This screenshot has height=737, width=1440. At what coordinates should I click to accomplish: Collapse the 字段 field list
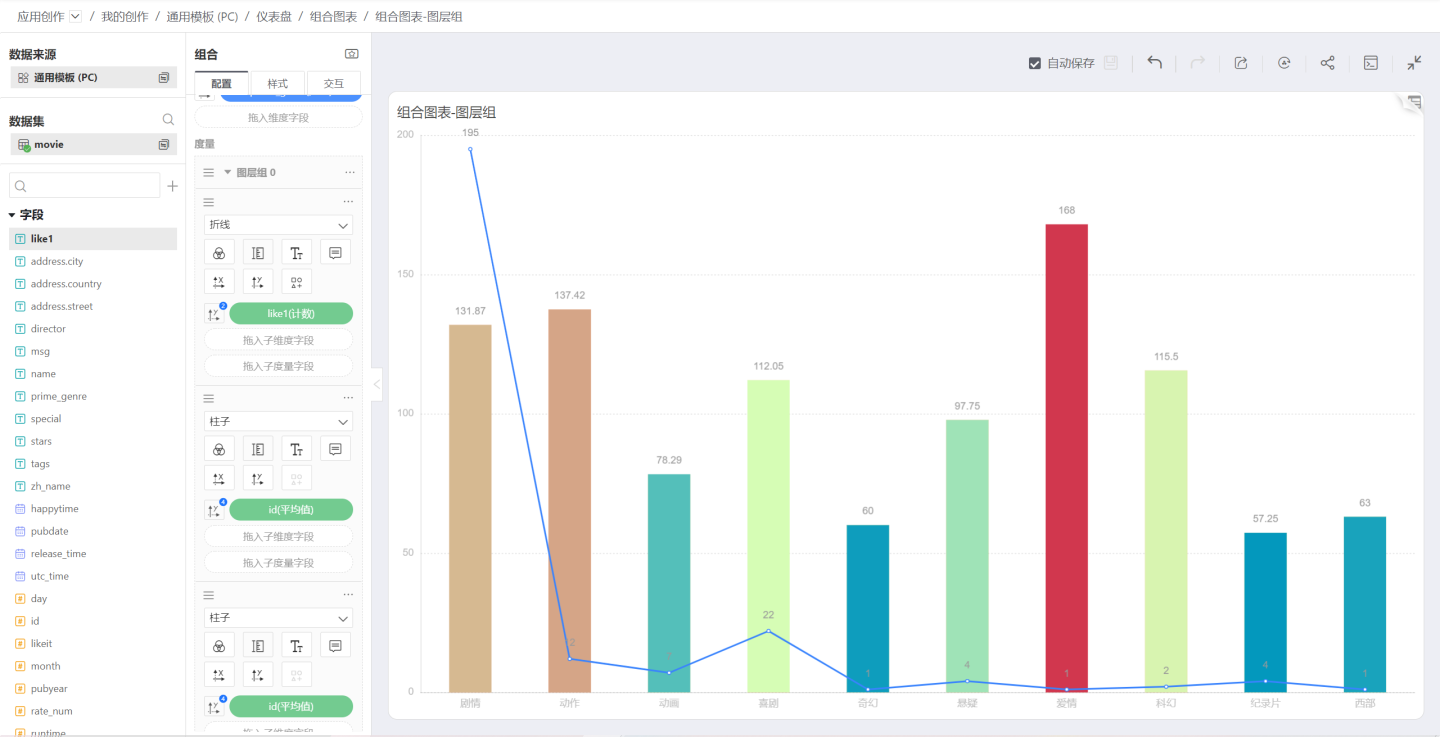click(x=13, y=215)
